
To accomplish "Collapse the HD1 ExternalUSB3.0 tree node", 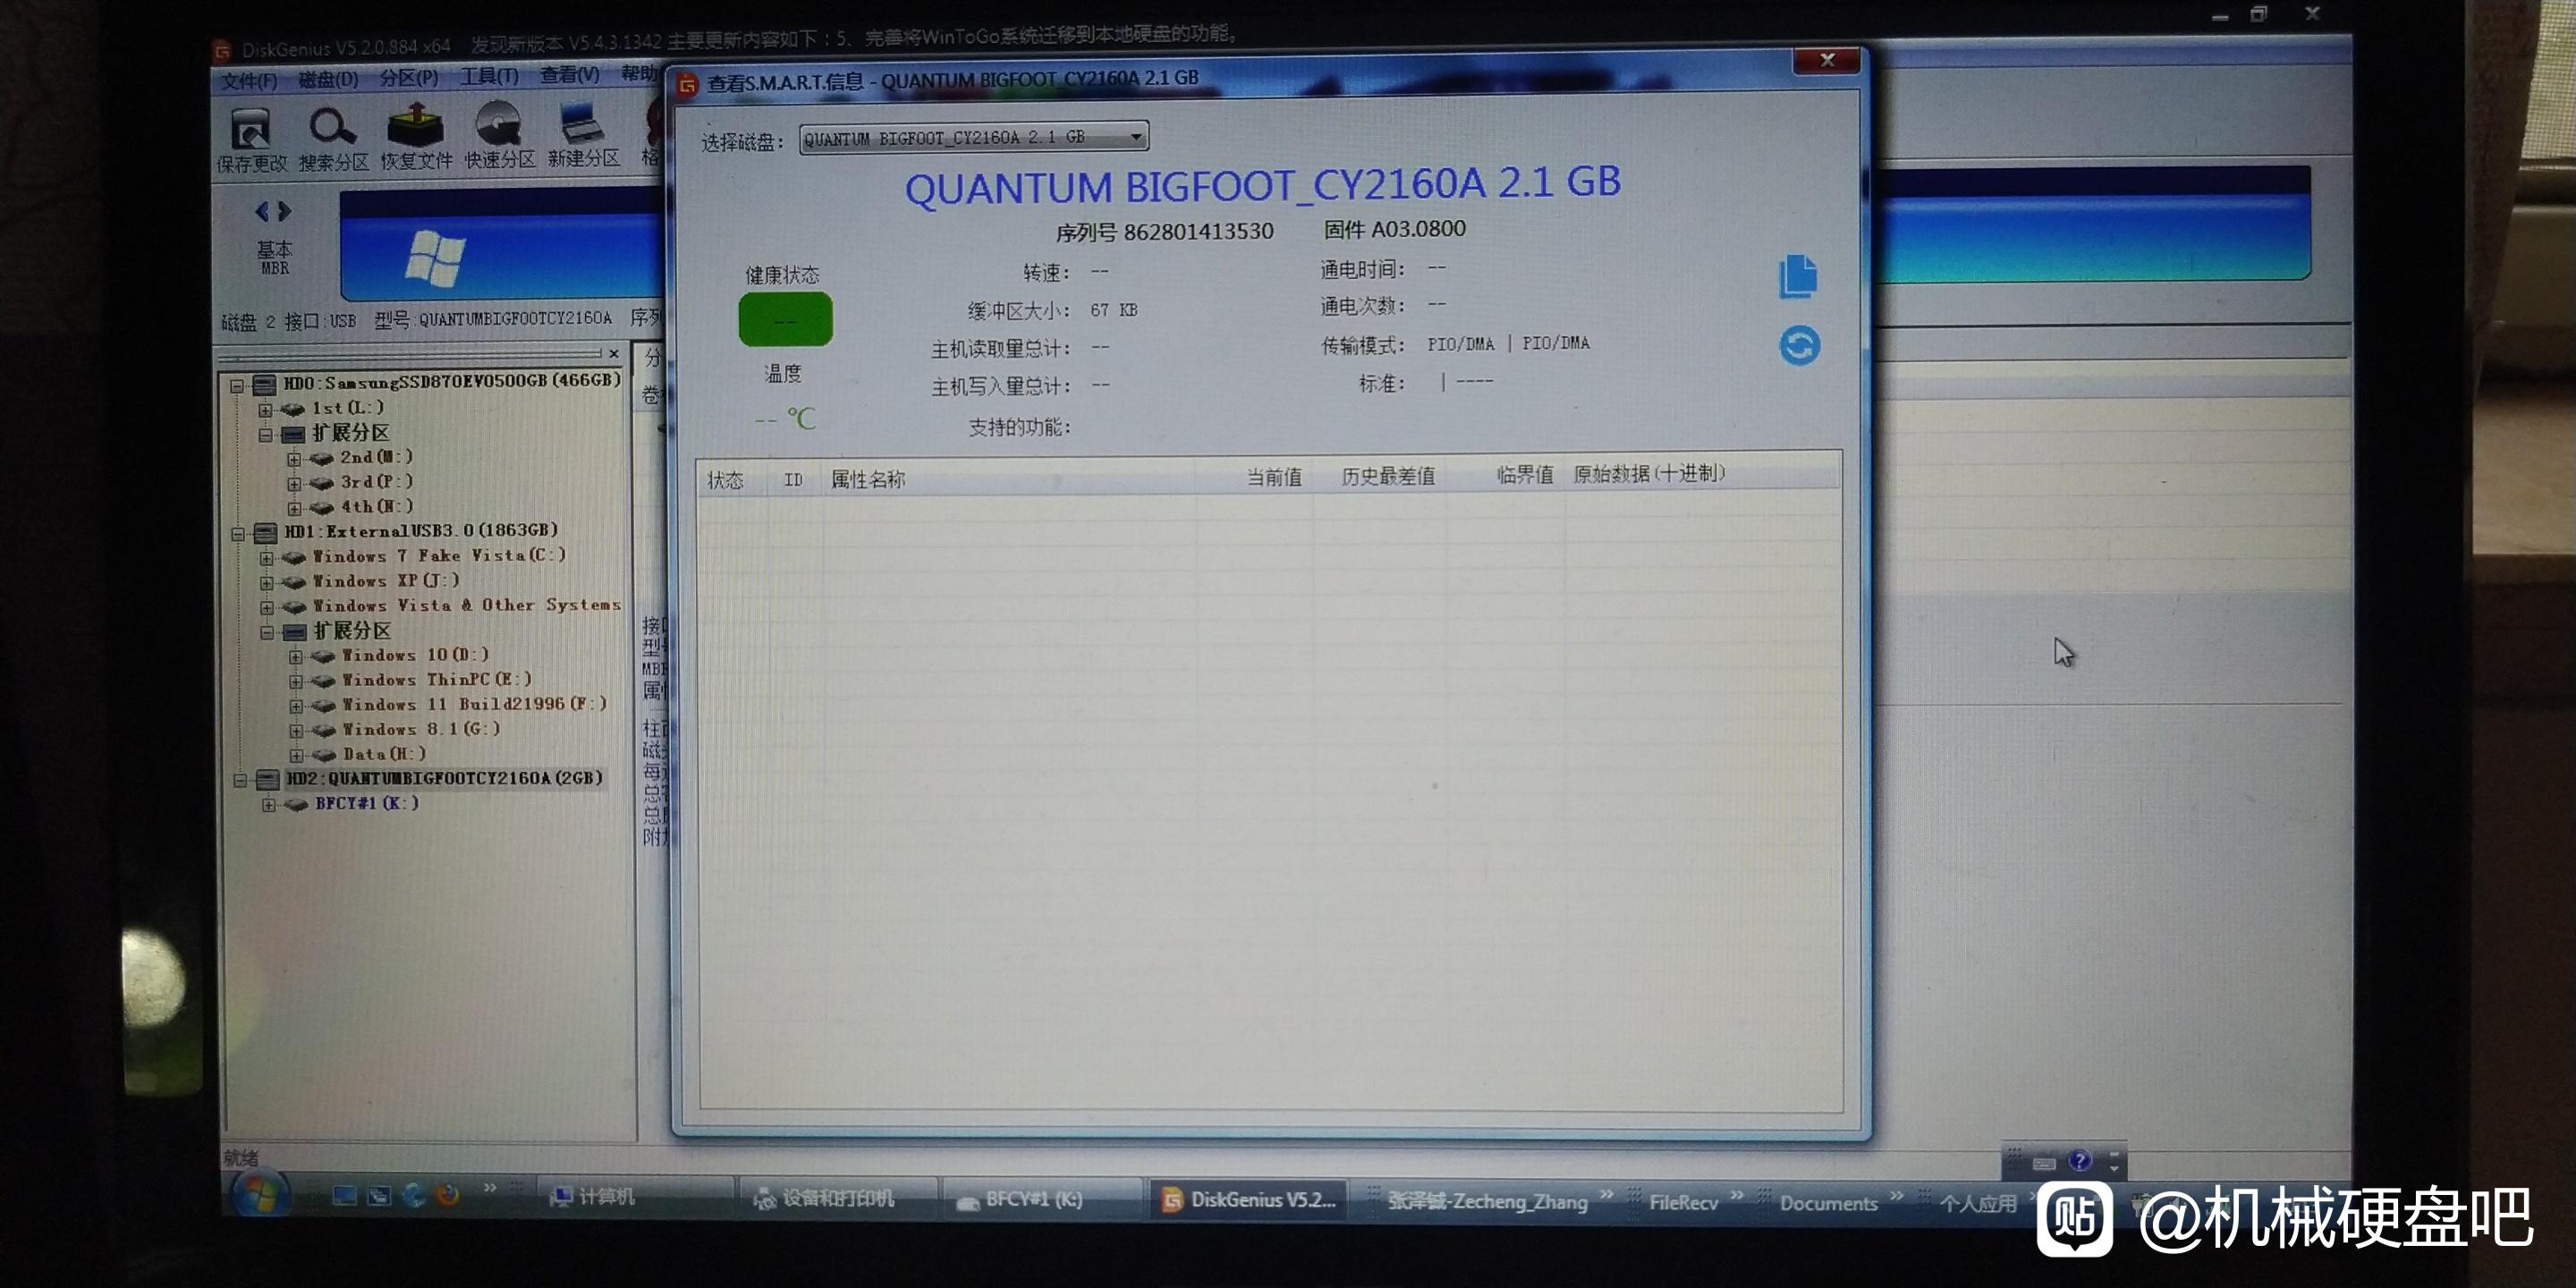I will (x=238, y=534).
